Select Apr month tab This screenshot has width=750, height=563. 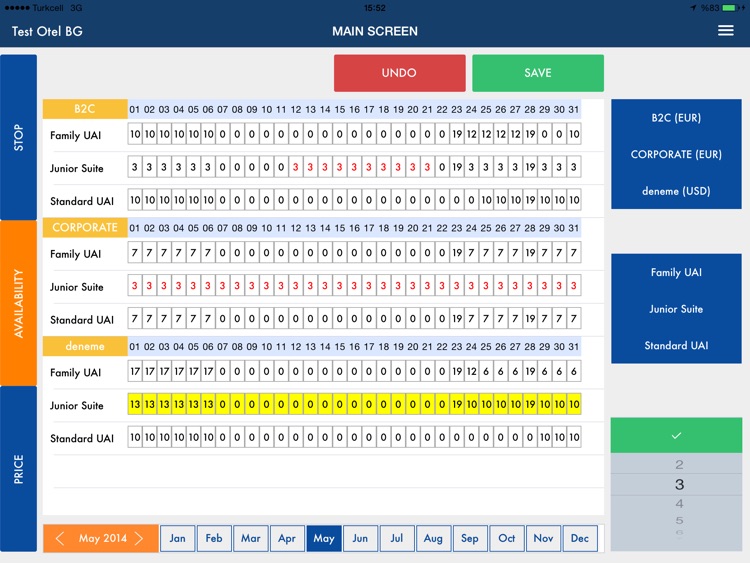coord(287,539)
